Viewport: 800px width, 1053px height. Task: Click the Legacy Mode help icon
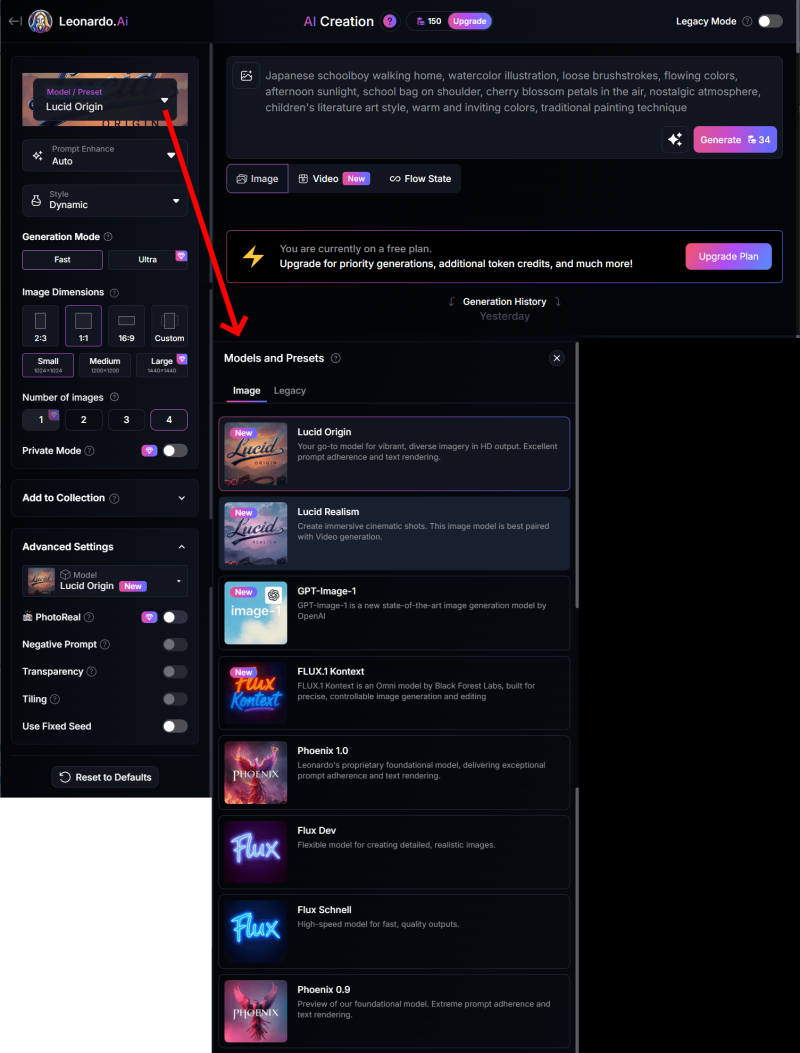pos(747,21)
